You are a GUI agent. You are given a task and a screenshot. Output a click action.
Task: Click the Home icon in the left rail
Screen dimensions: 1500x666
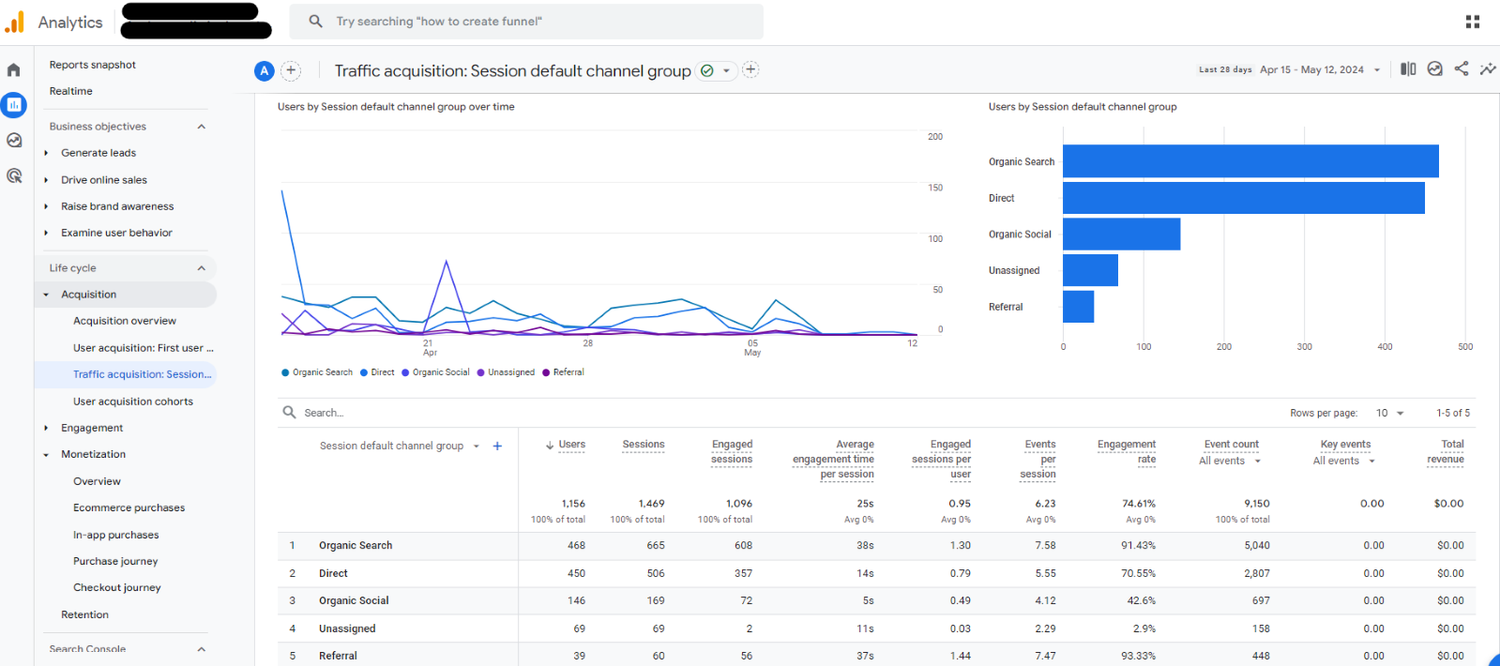pyautogui.click(x=14, y=70)
